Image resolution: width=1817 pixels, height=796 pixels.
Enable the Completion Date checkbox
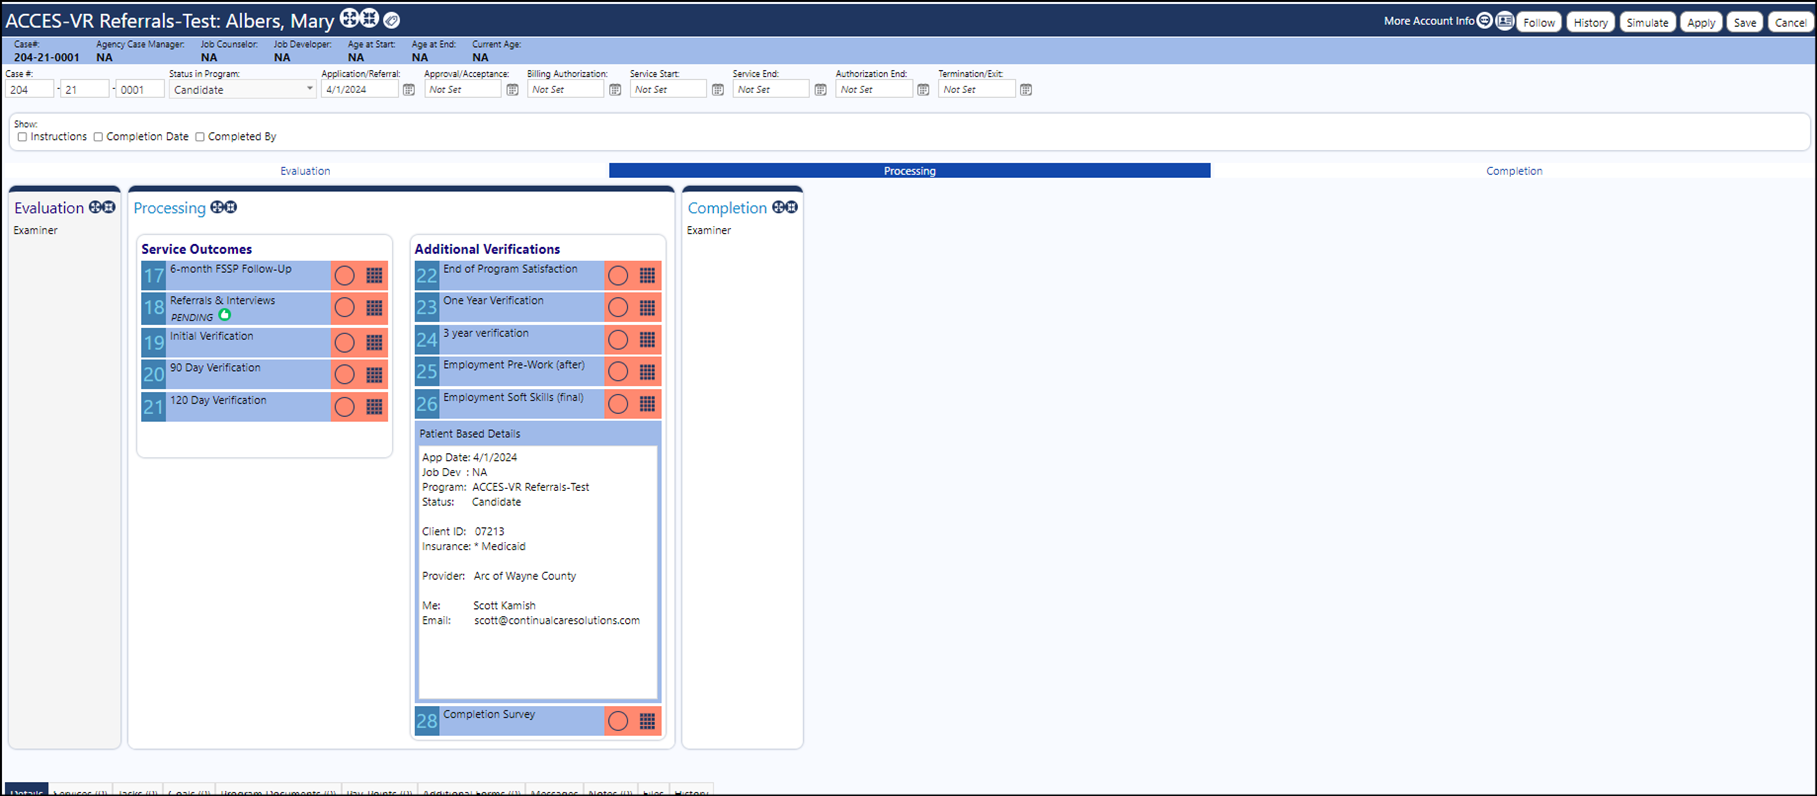[x=98, y=137]
